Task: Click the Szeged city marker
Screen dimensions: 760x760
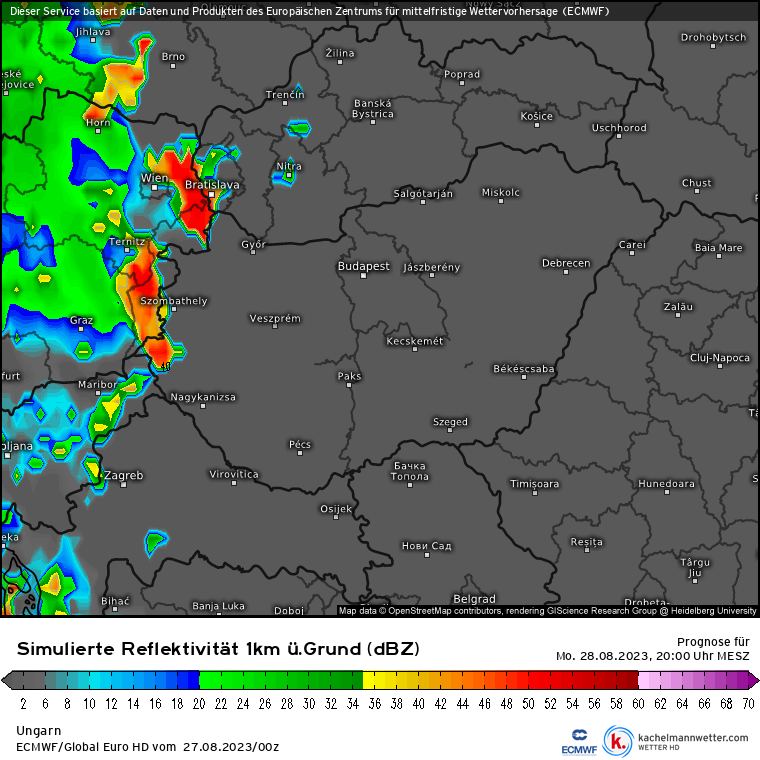Action: (x=450, y=432)
